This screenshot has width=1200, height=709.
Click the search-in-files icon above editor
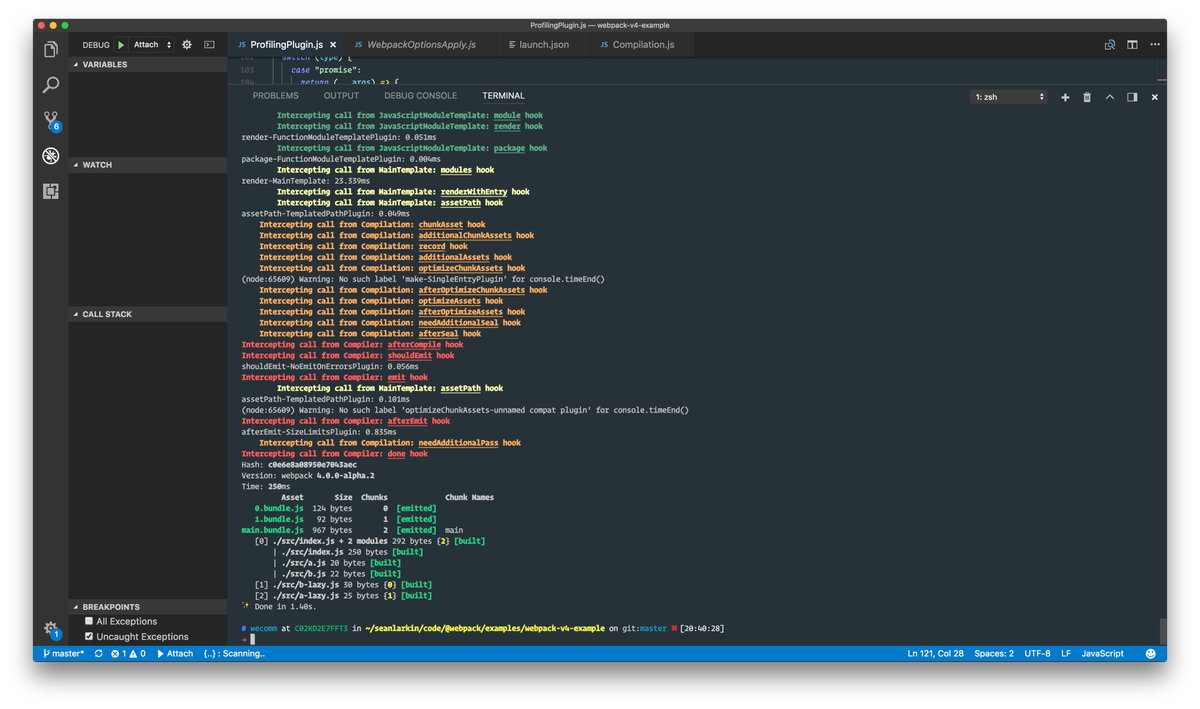[1110, 45]
